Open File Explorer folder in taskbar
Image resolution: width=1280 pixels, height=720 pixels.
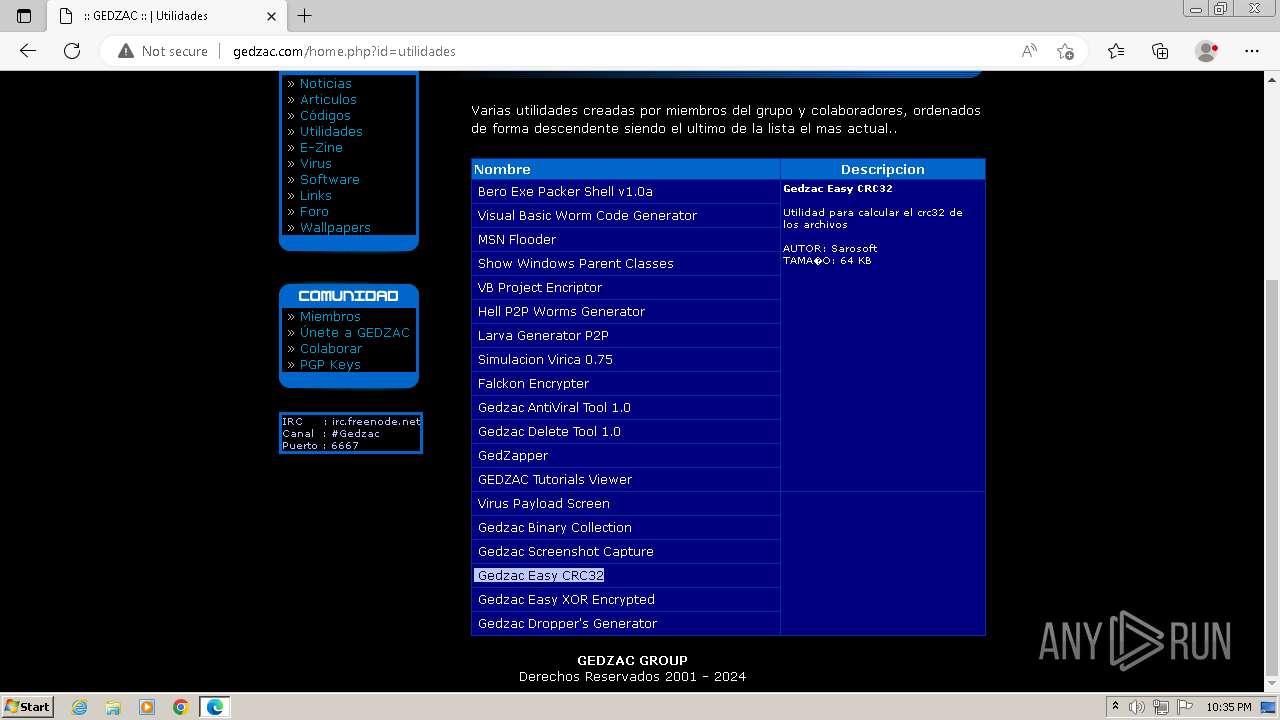pos(113,707)
